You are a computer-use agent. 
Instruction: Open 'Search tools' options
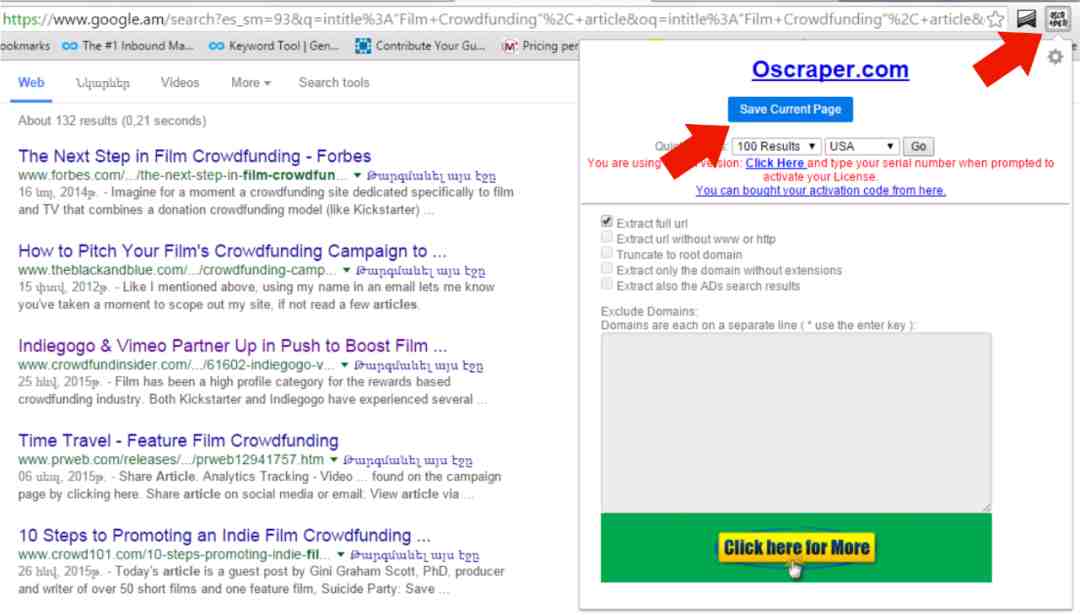(334, 83)
